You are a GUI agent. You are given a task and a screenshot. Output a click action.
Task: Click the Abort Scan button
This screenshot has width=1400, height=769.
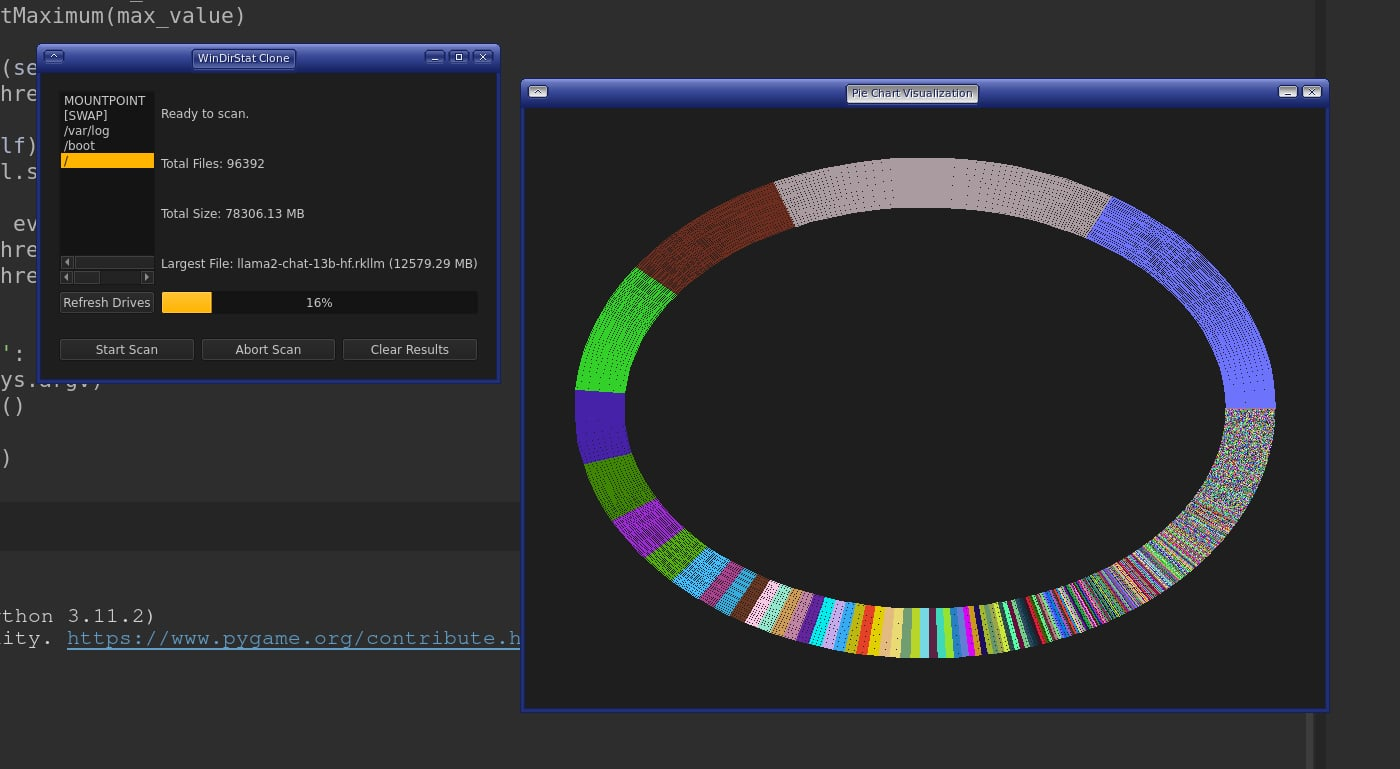[268, 349]
